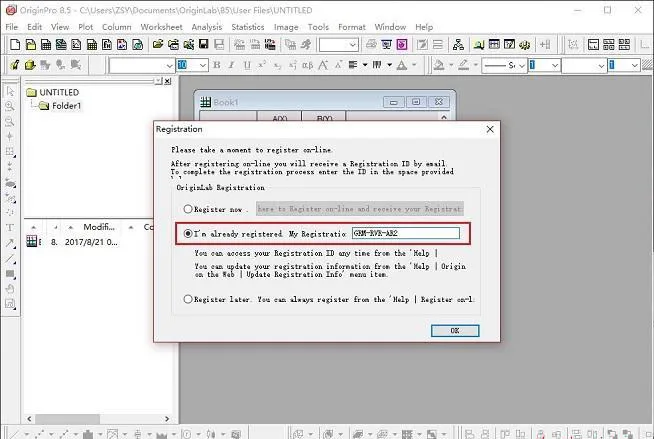Close the Registration dialog

[x=490, y=129]
